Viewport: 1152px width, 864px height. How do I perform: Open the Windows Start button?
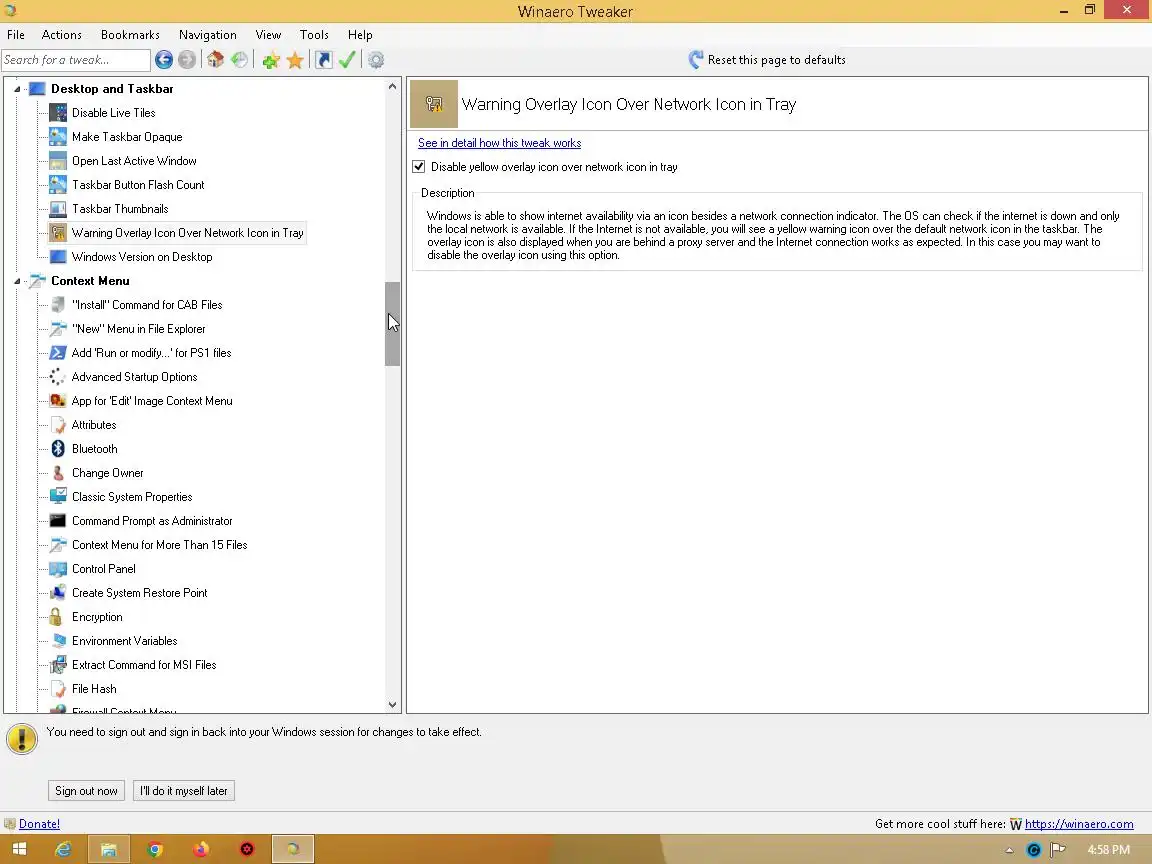click(20, 849)
